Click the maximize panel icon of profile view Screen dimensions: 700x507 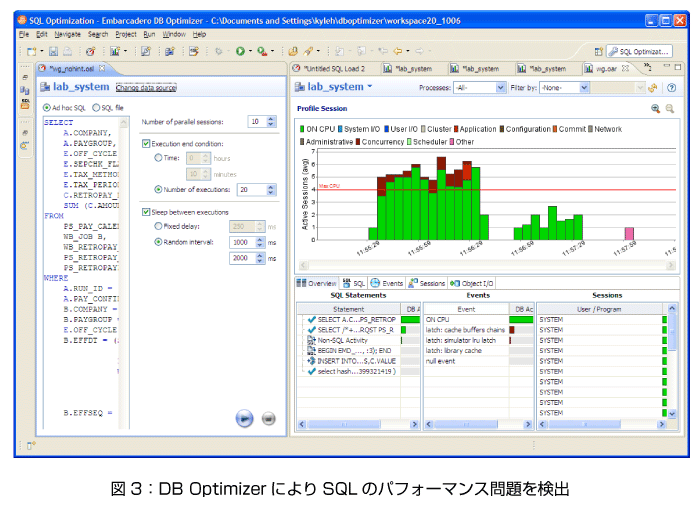(678, 67)
